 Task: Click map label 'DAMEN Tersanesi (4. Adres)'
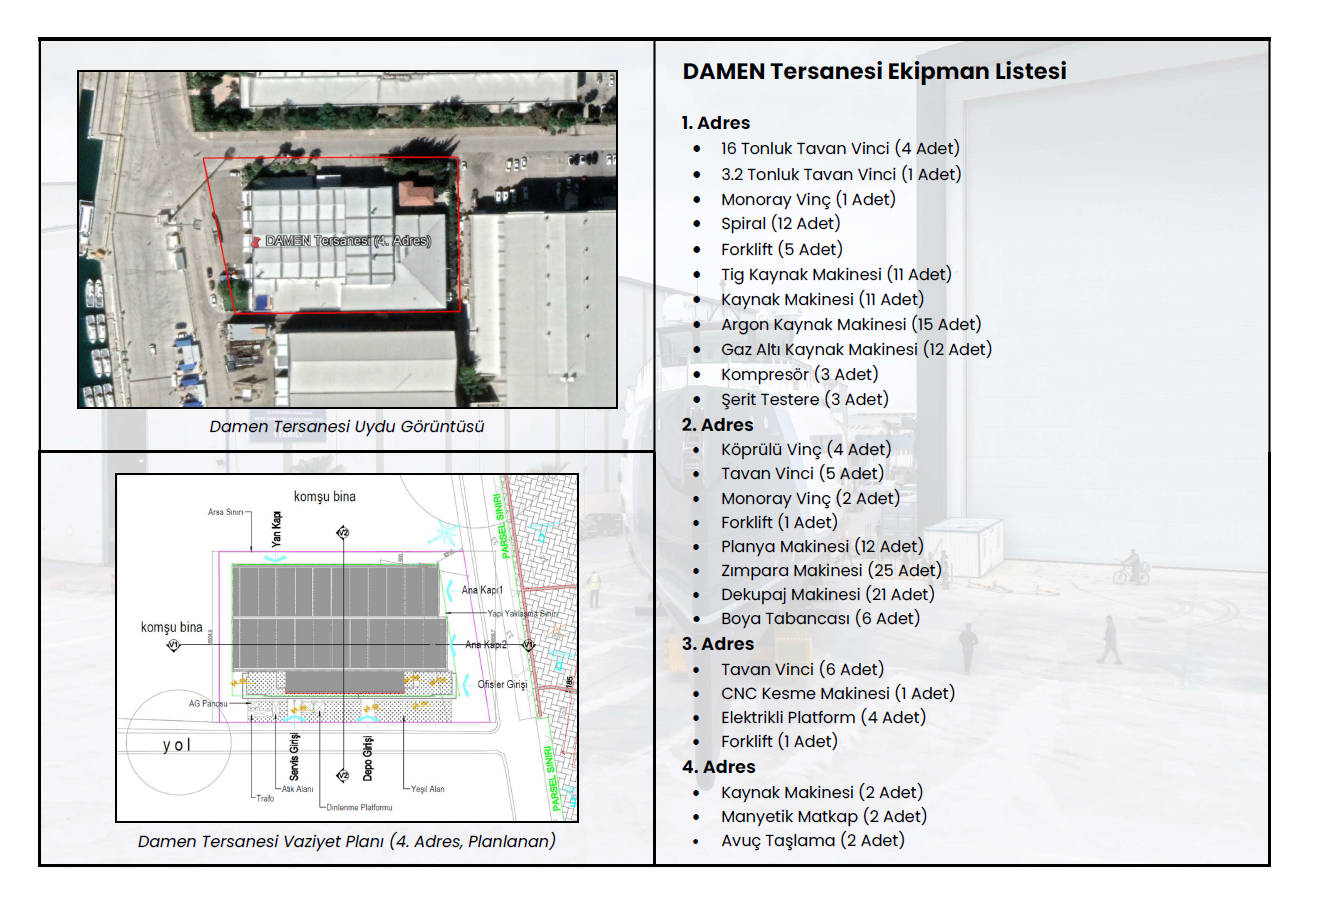348,241
